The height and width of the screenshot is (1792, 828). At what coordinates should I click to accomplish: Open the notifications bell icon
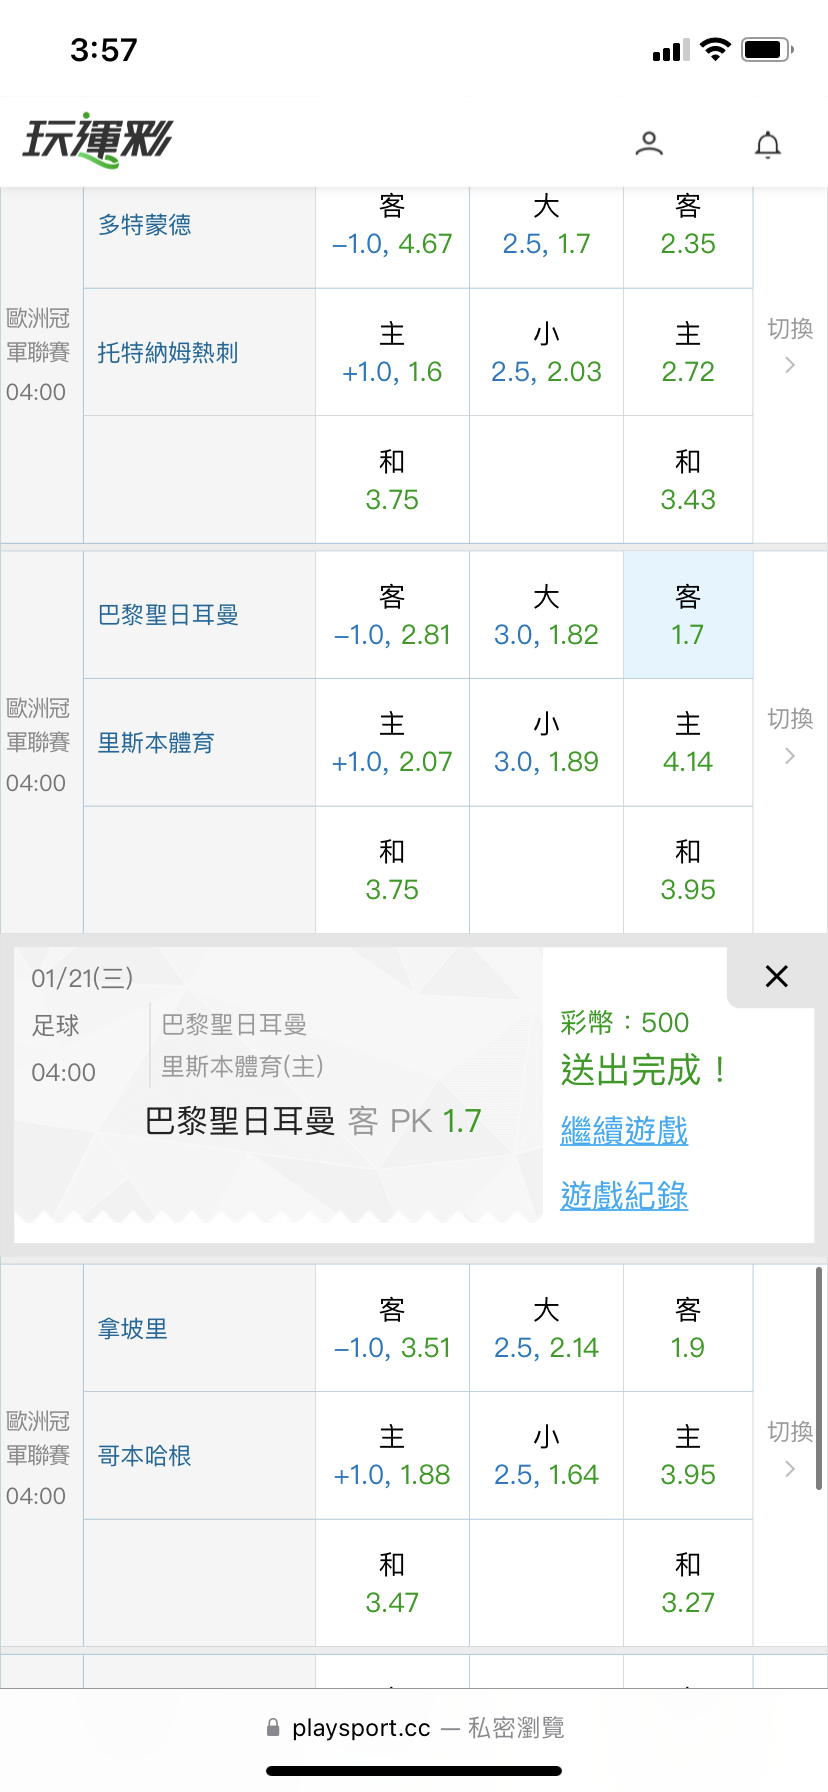coord(767,145)
